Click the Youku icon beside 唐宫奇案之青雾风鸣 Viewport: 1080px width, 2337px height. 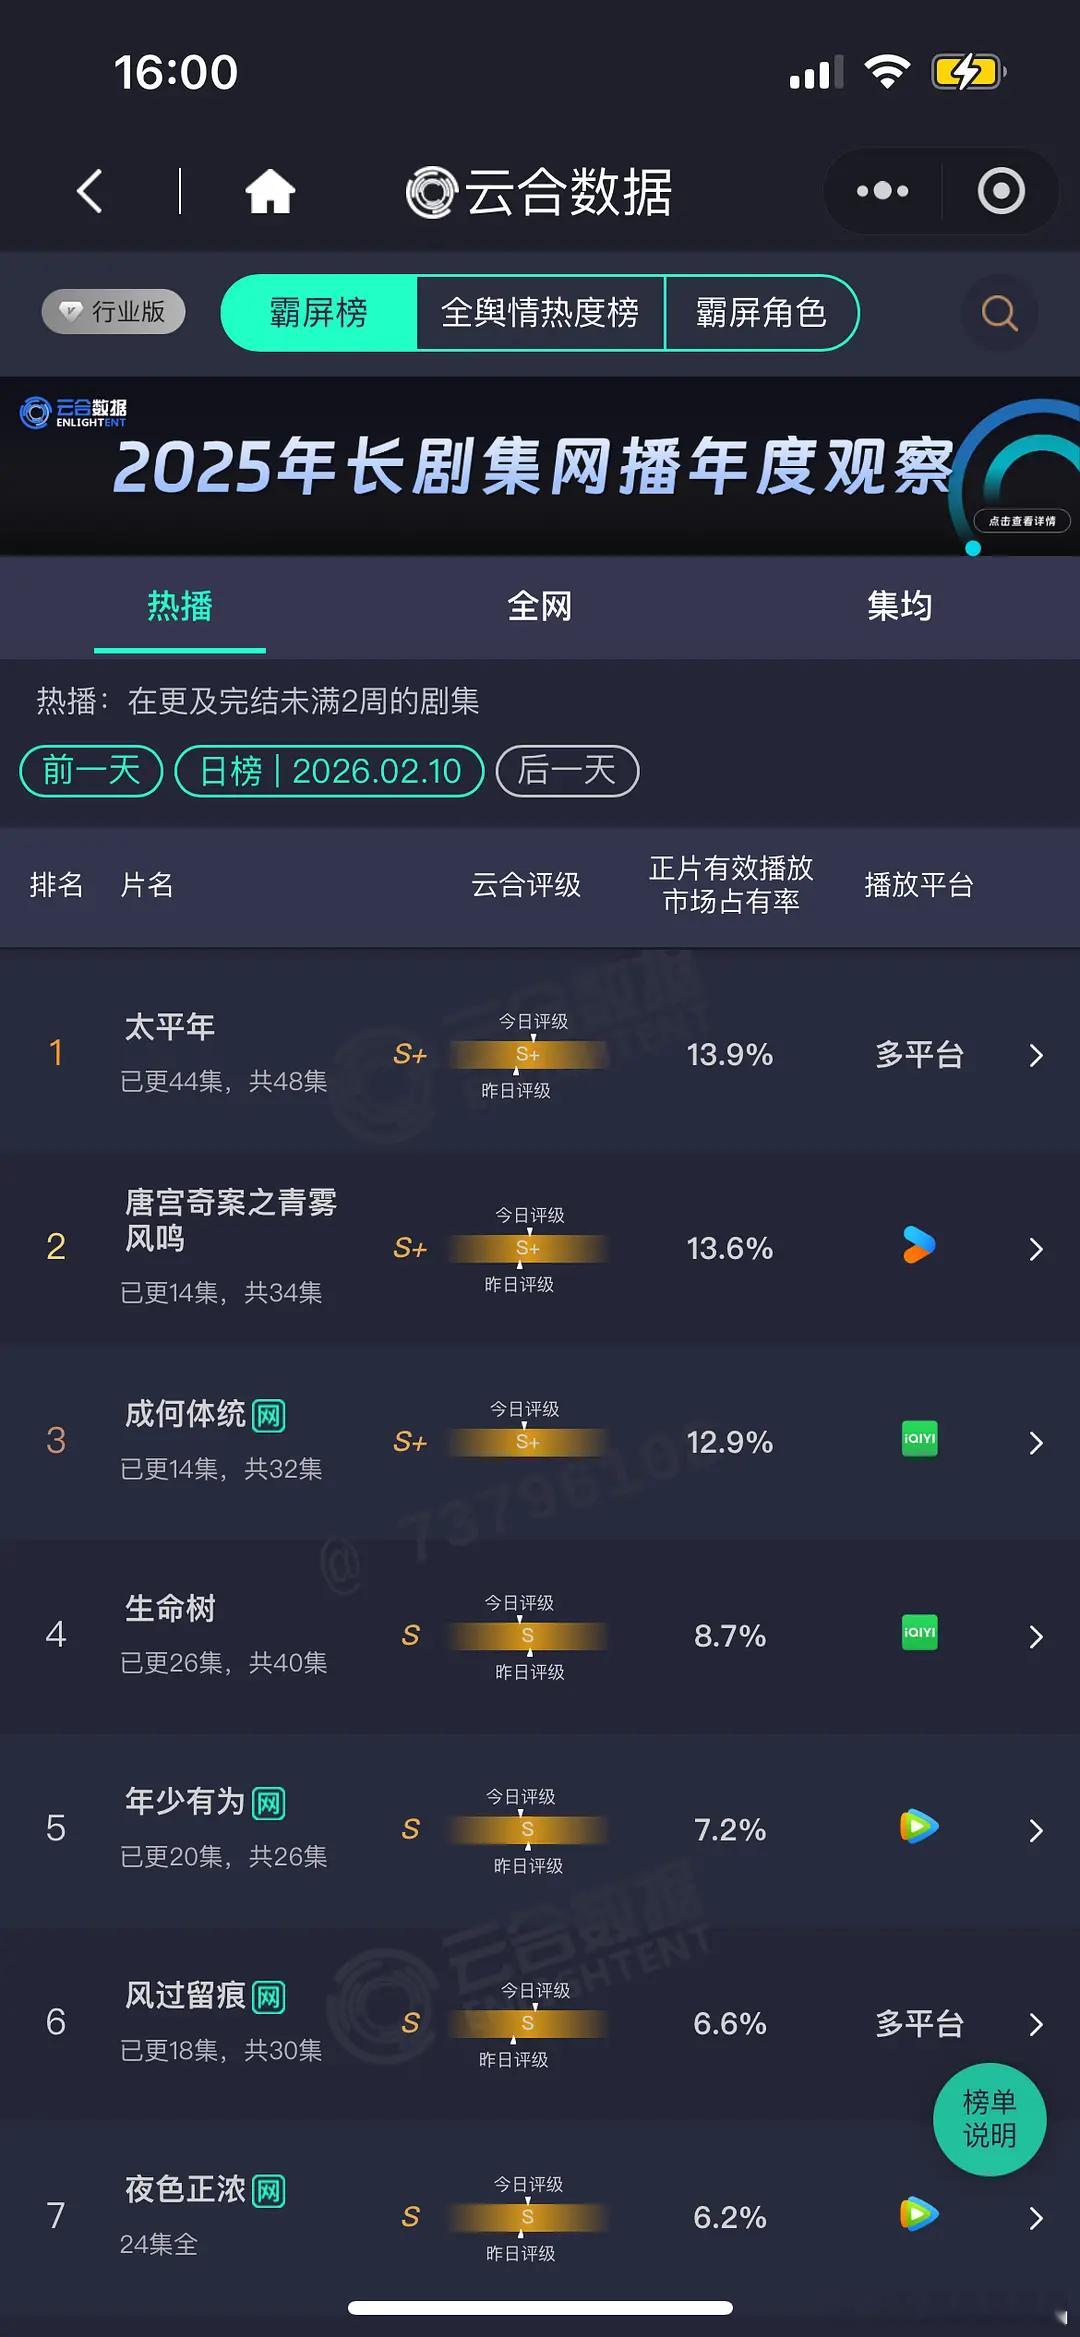[918, 1248]
